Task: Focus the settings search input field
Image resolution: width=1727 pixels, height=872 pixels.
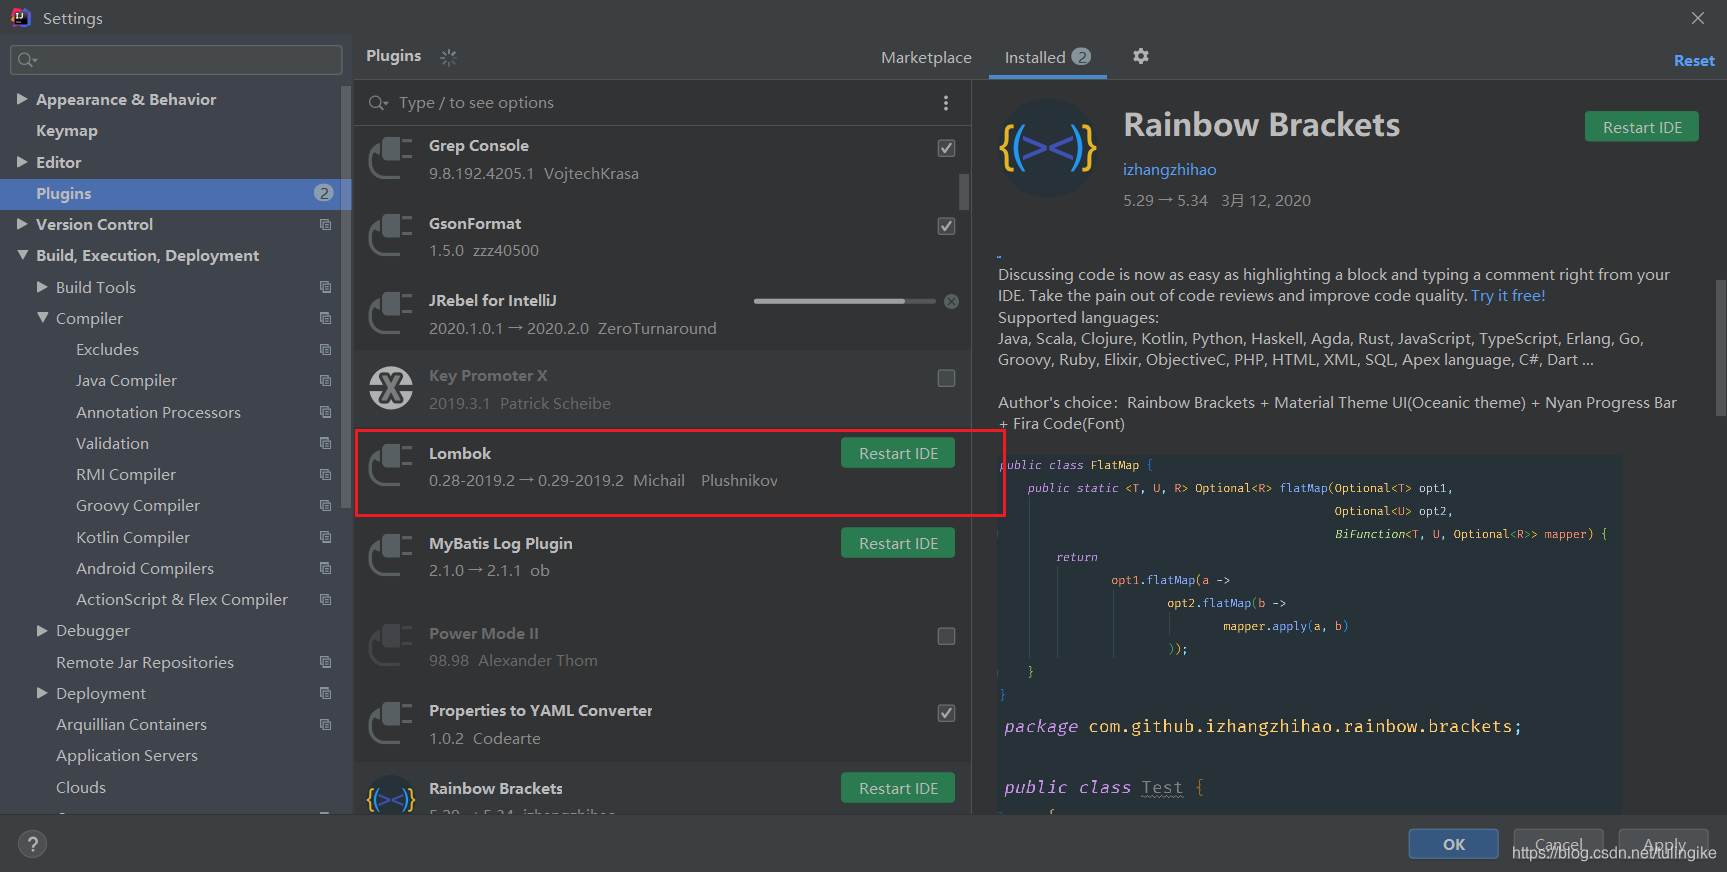Action: pos(176,60)
